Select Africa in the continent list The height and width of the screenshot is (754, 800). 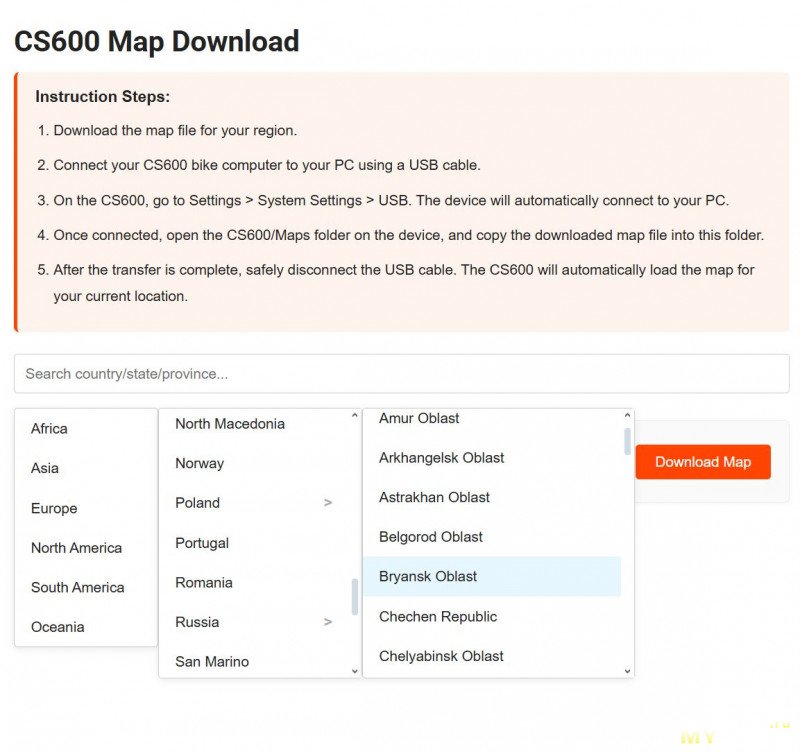[x=50, y=429]
